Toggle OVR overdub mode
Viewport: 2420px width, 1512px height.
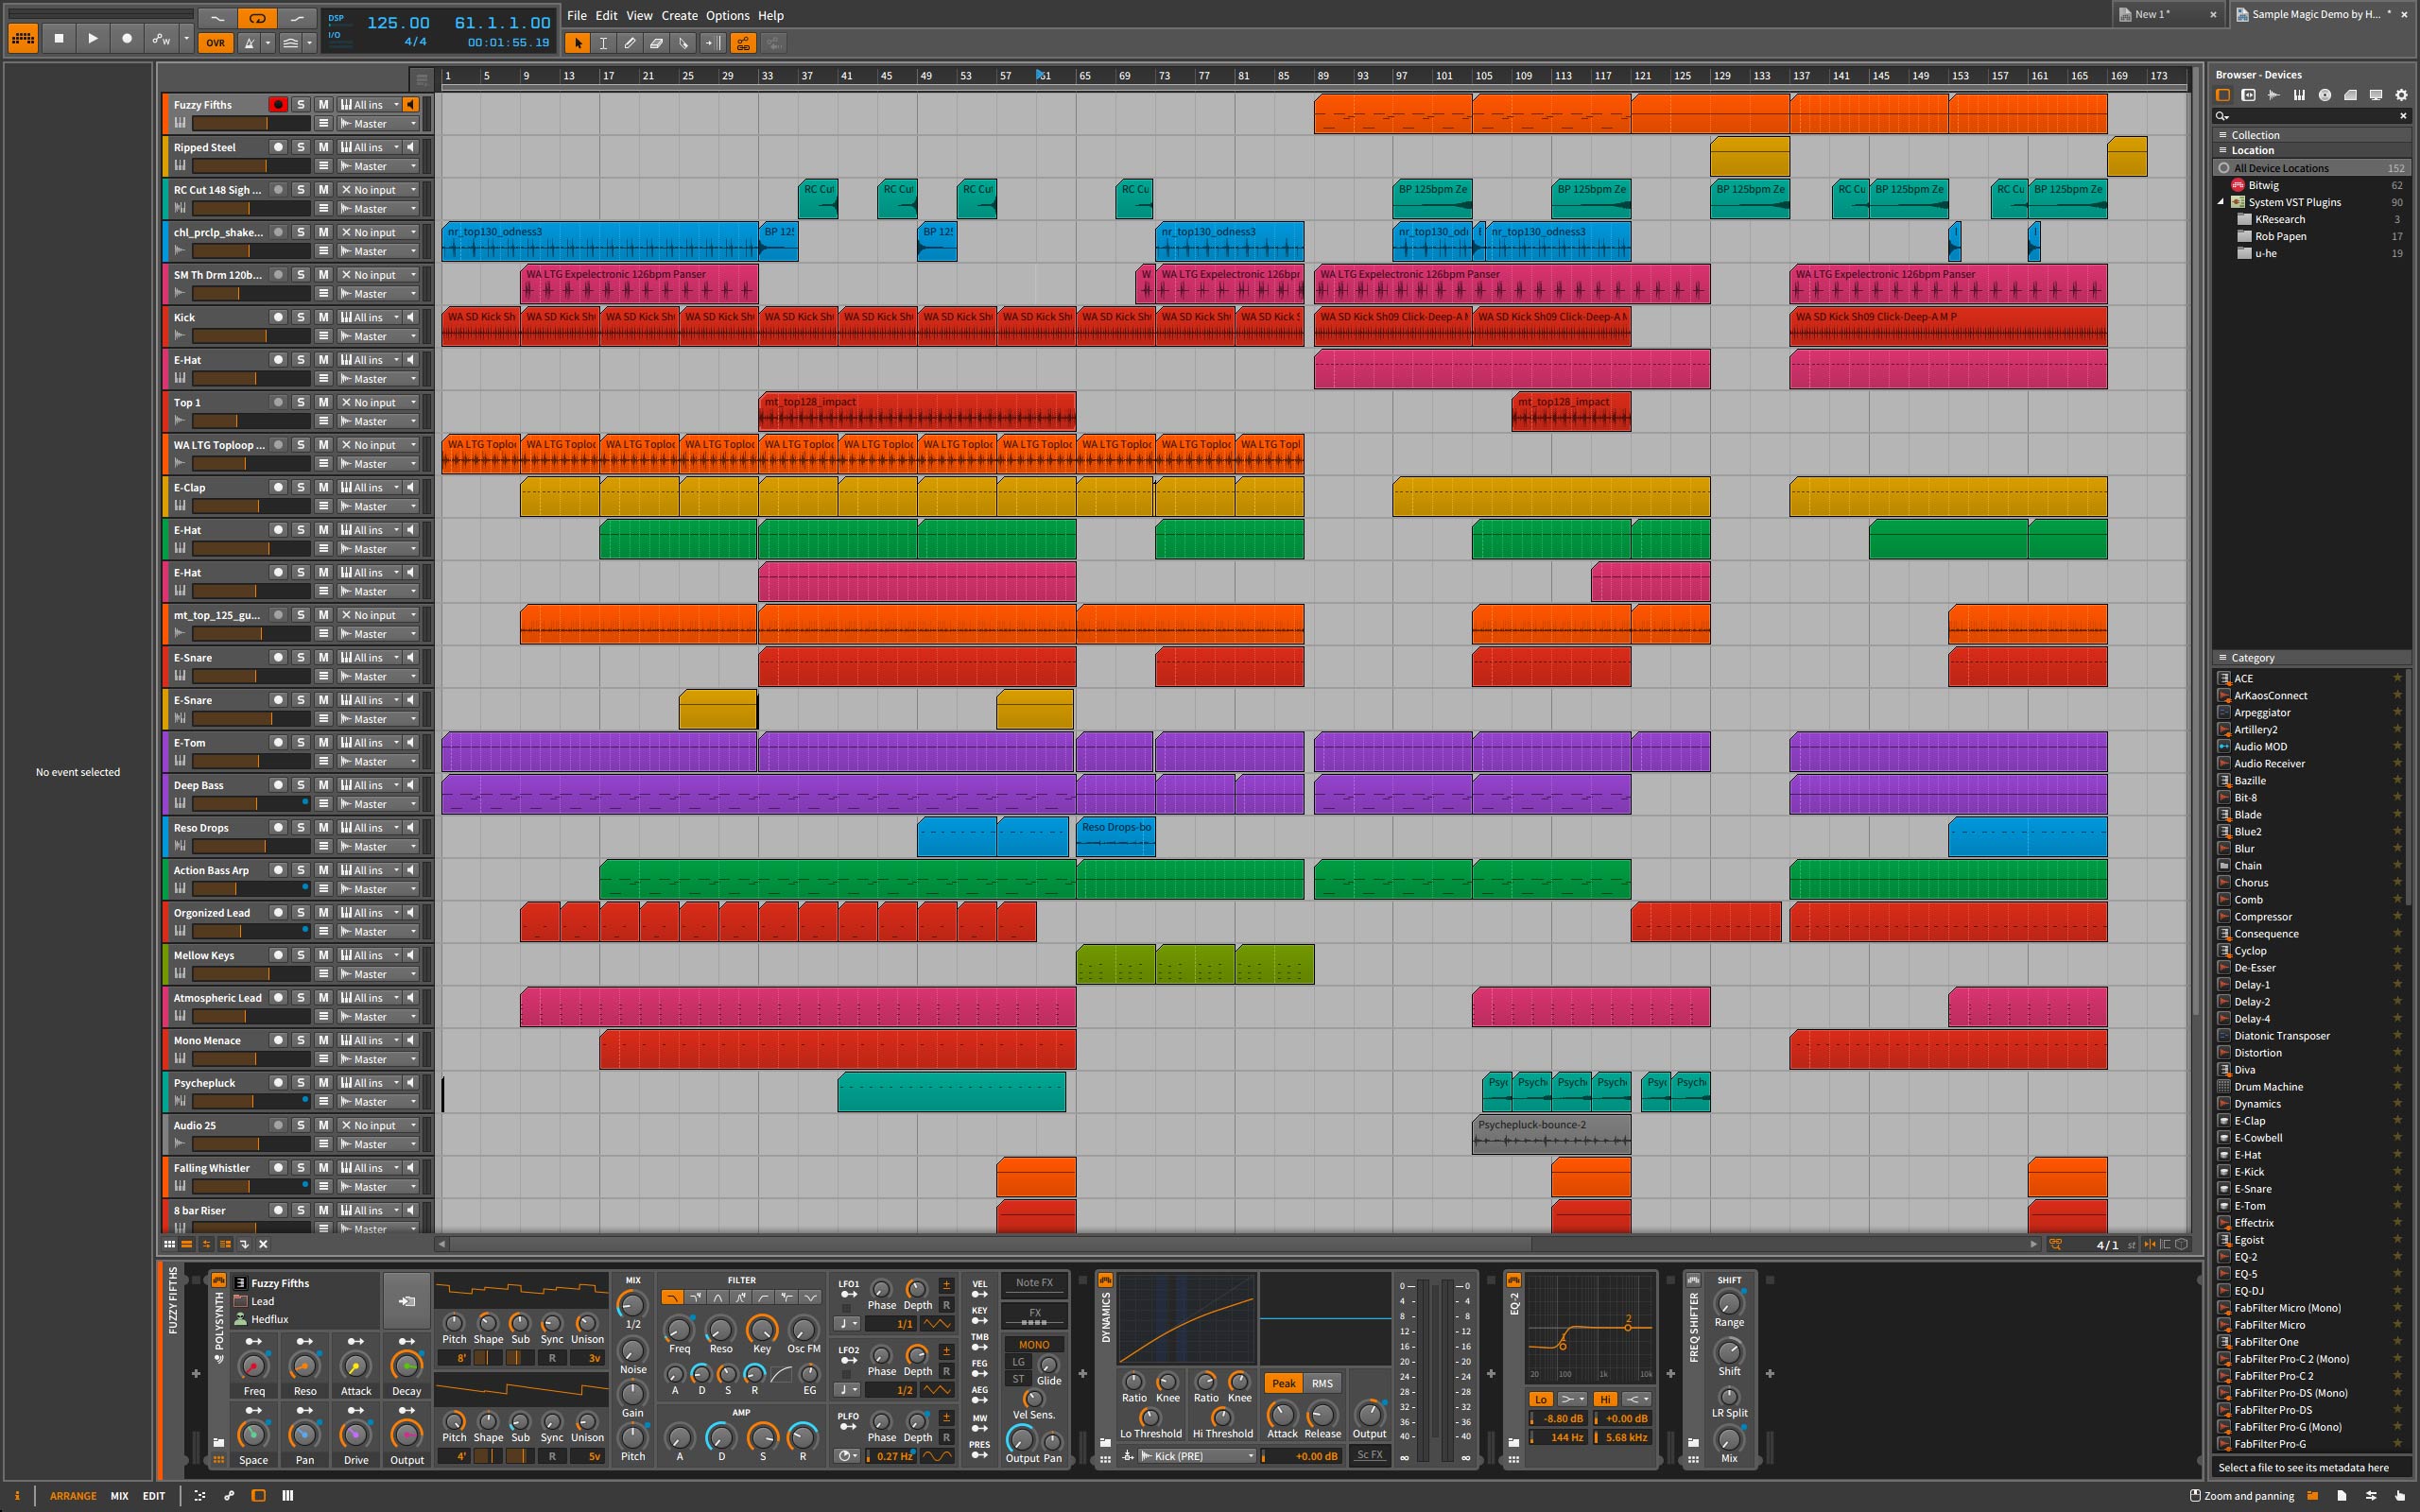coord(215,43)
